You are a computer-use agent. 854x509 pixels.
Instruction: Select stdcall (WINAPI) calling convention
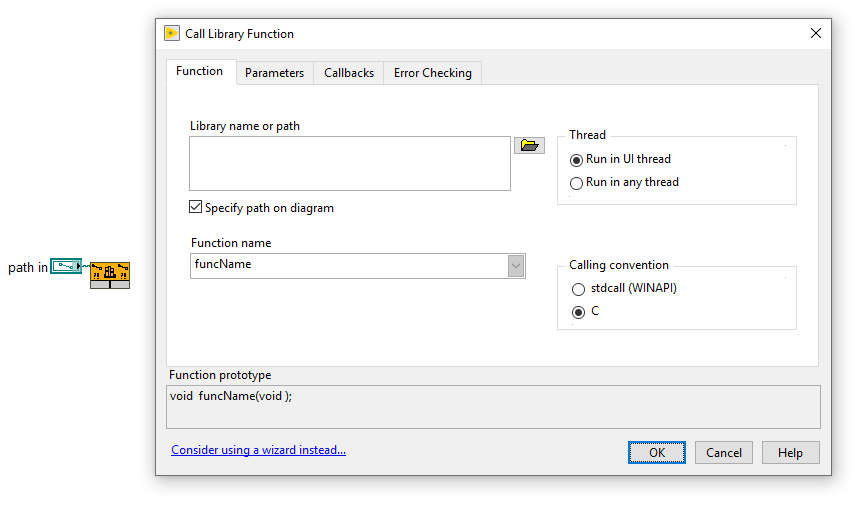578,289
